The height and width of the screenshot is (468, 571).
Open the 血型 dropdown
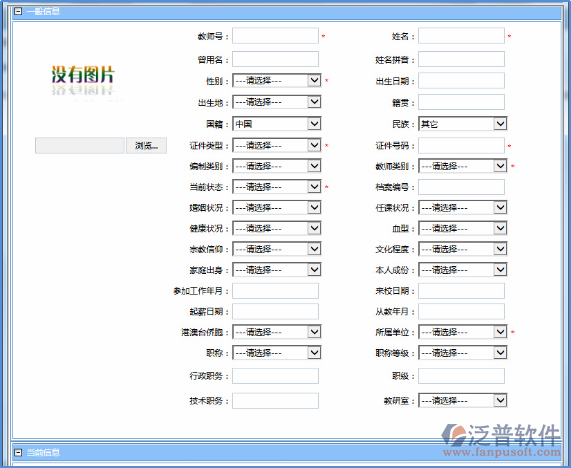(x=462, y=228)
